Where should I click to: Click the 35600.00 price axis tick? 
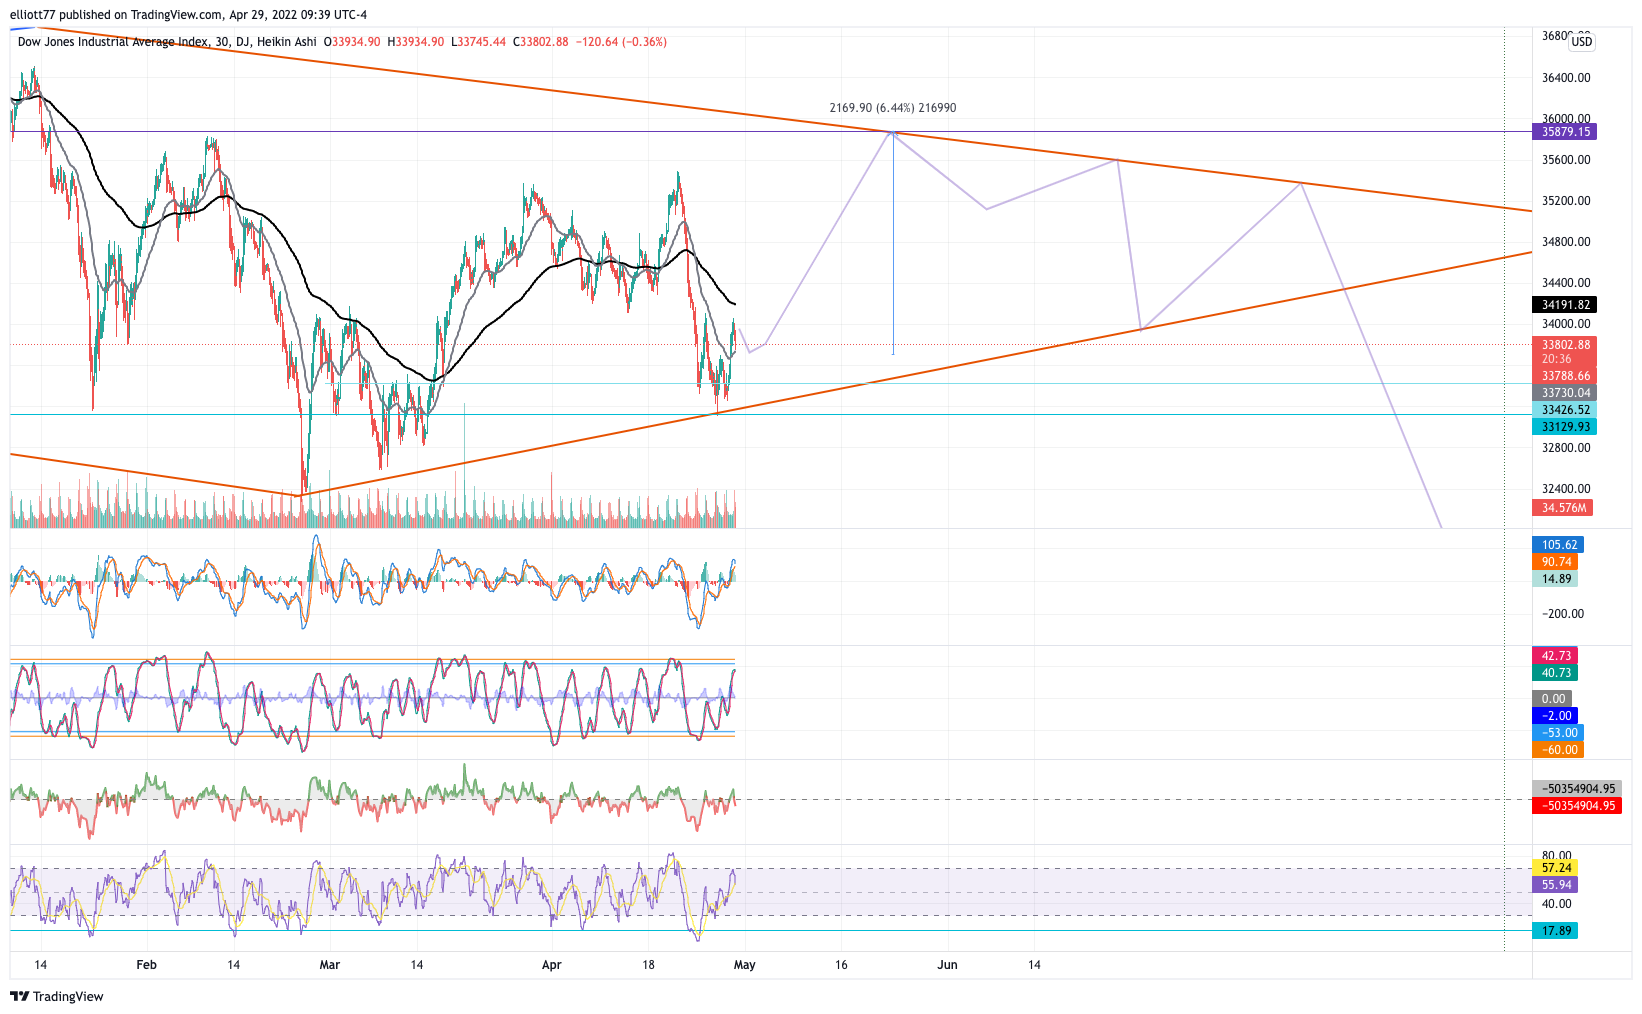(1565, 160)
